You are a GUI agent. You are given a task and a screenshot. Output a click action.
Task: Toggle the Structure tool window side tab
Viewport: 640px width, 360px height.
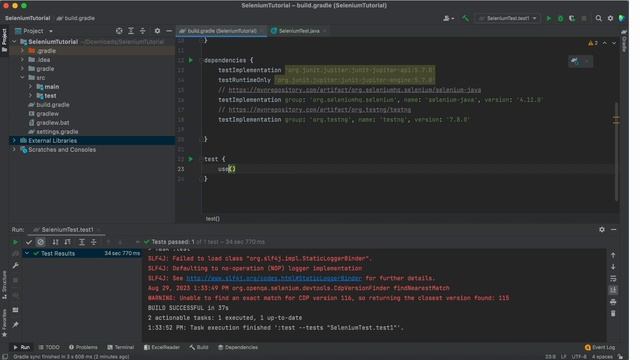point(4,284)
